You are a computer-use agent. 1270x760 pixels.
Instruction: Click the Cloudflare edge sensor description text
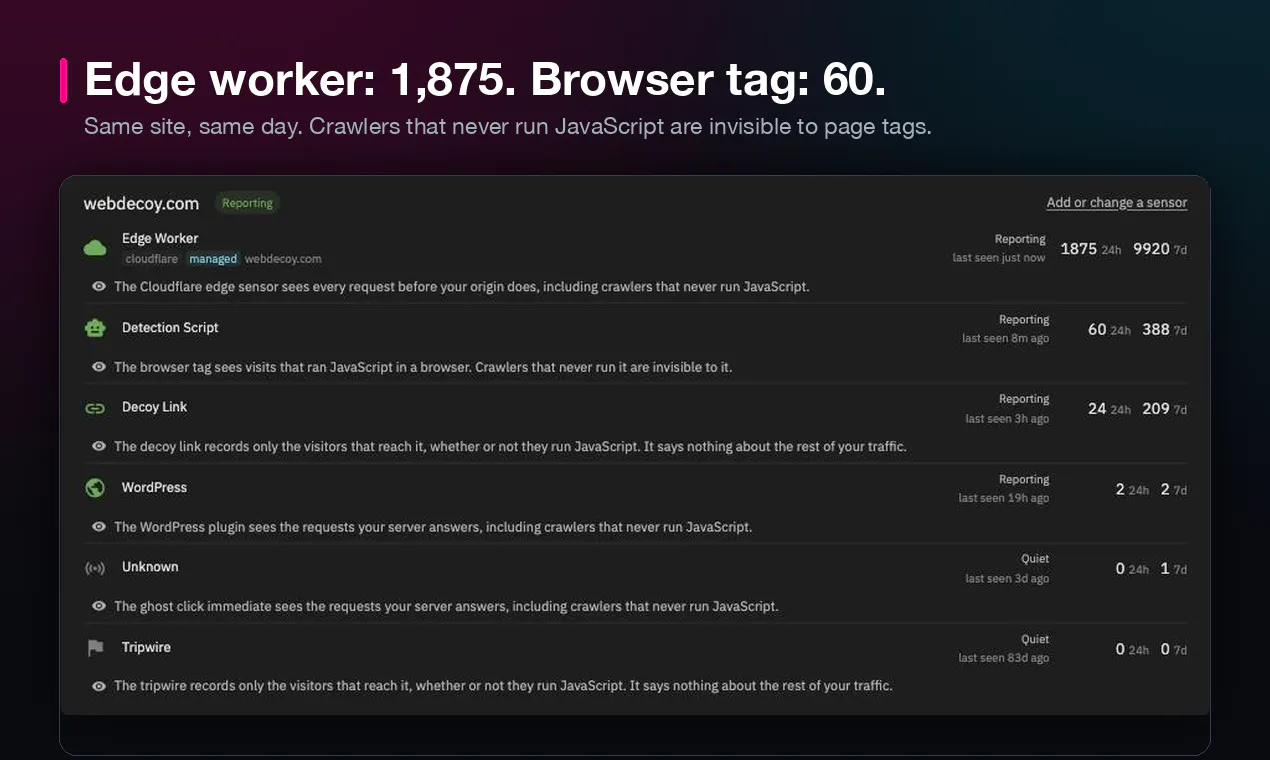coord(461,287)
